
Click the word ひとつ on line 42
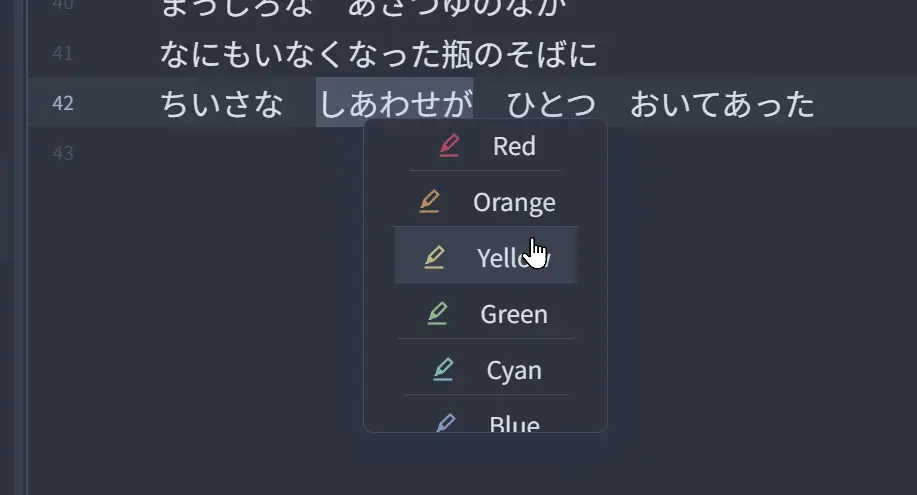tap(551, 104)
